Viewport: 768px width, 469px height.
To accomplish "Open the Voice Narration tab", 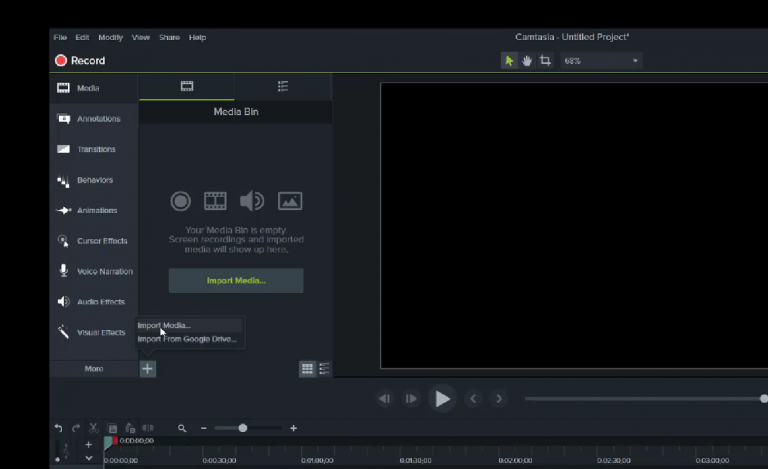I will tap(94, 271).
